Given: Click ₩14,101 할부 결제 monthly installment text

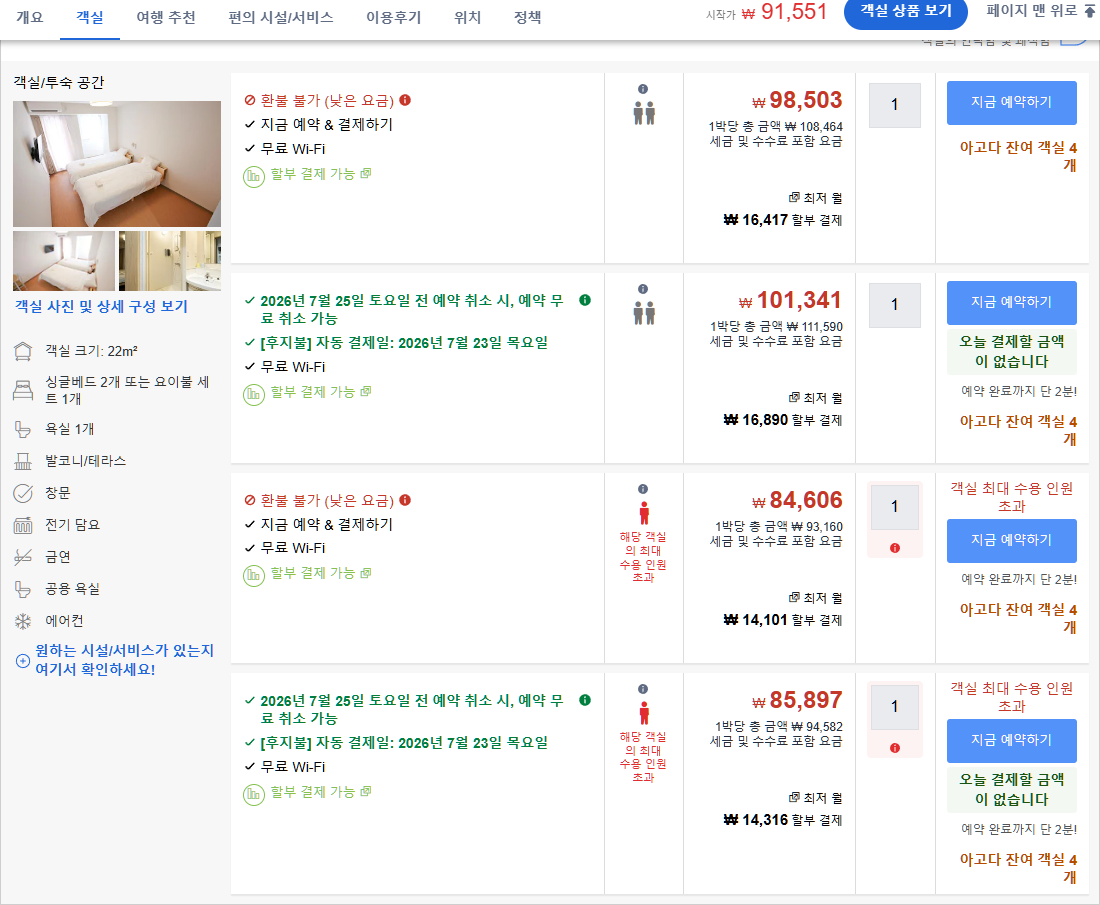Looking at the screenshot, I should (782, 620).
